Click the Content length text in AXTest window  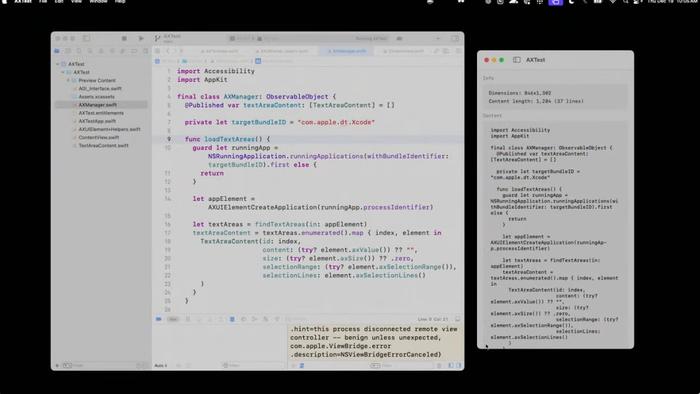[x=536, y=101]
